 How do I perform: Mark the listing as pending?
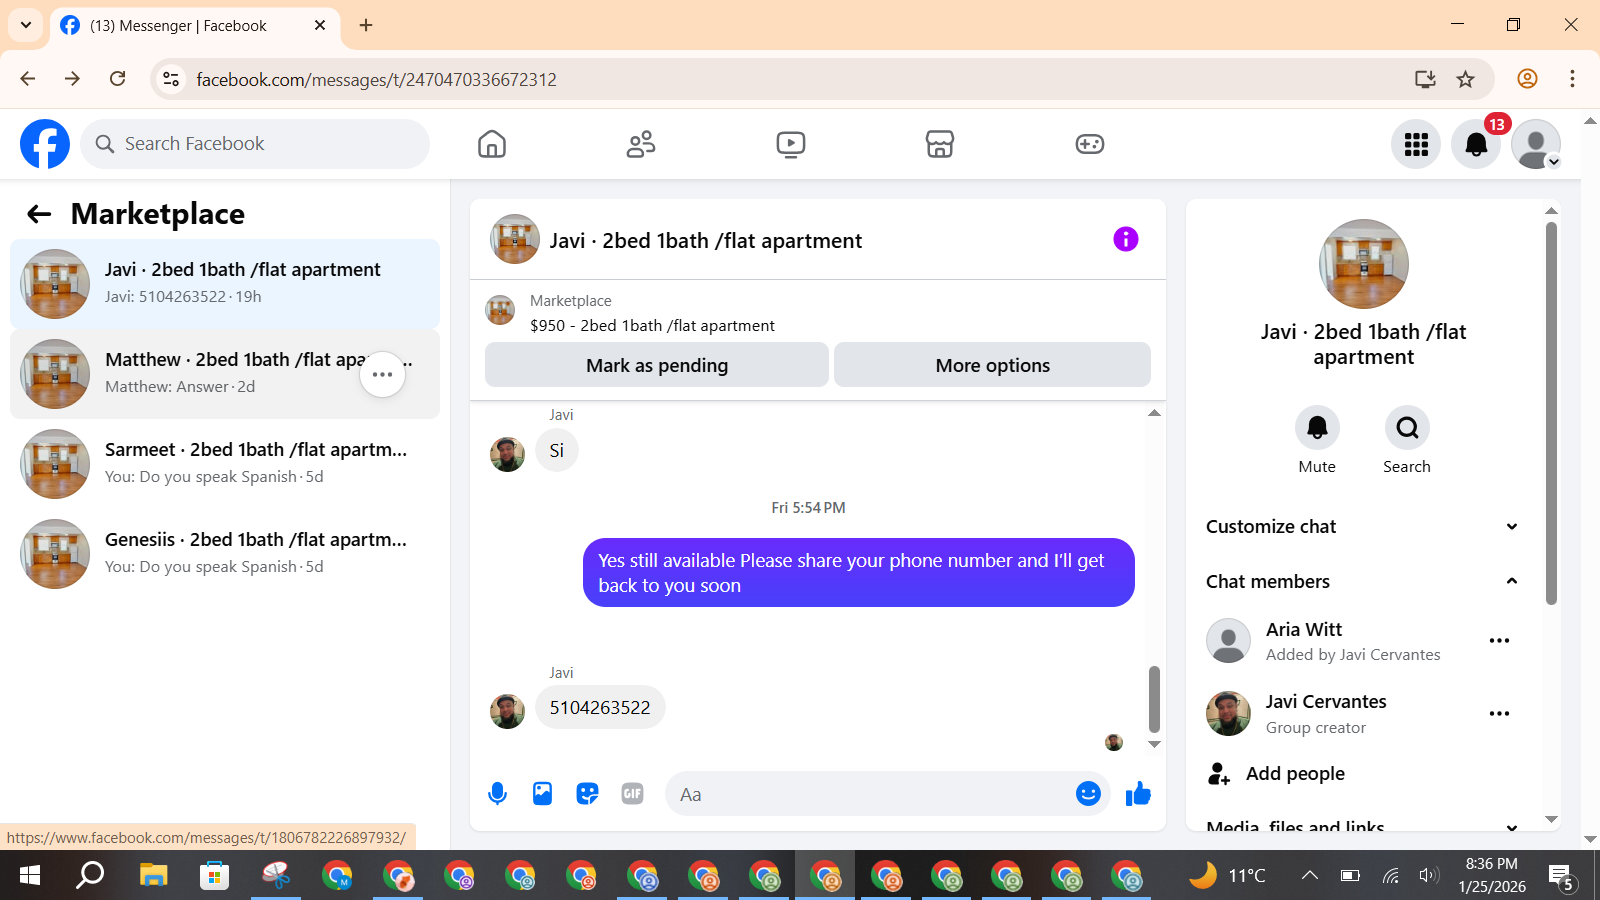coord(657,365)
